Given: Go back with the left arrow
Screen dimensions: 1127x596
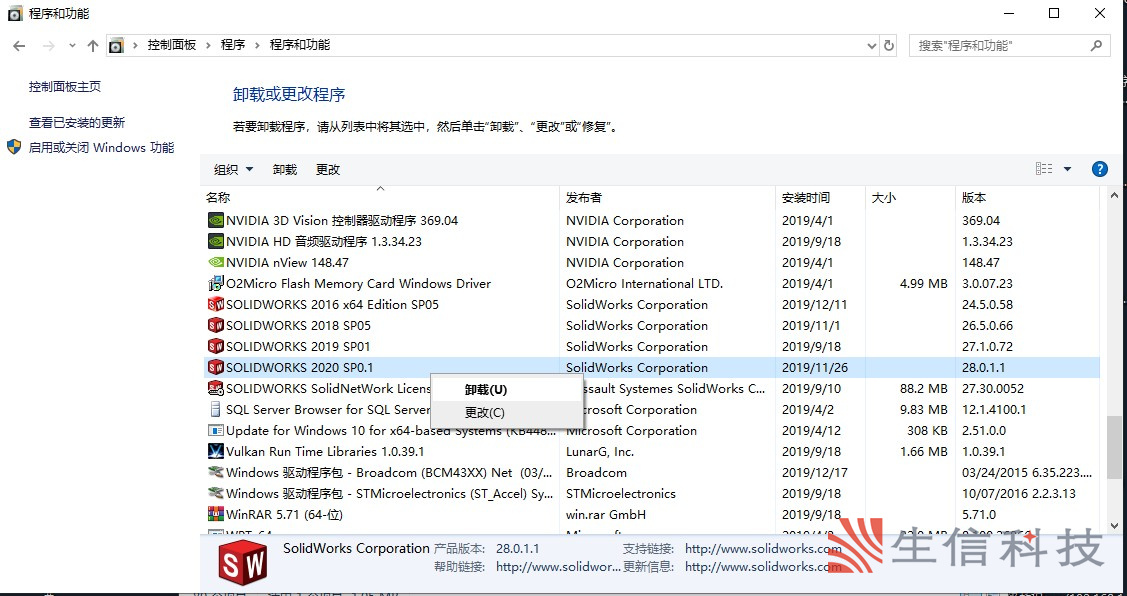Looking at the screenshot, I should [x=19, y=45].
